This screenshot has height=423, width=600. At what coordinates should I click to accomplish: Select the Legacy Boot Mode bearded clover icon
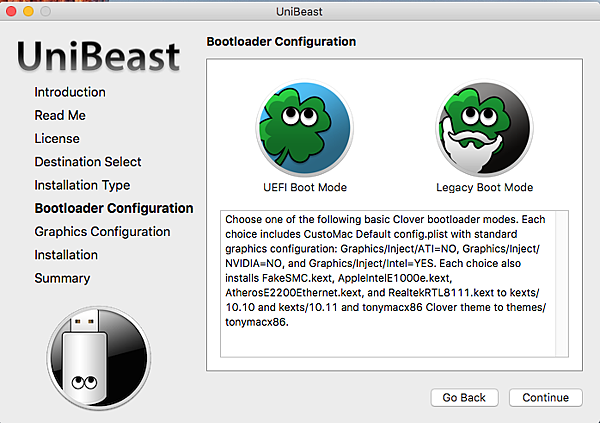click(x=484, y=127)
